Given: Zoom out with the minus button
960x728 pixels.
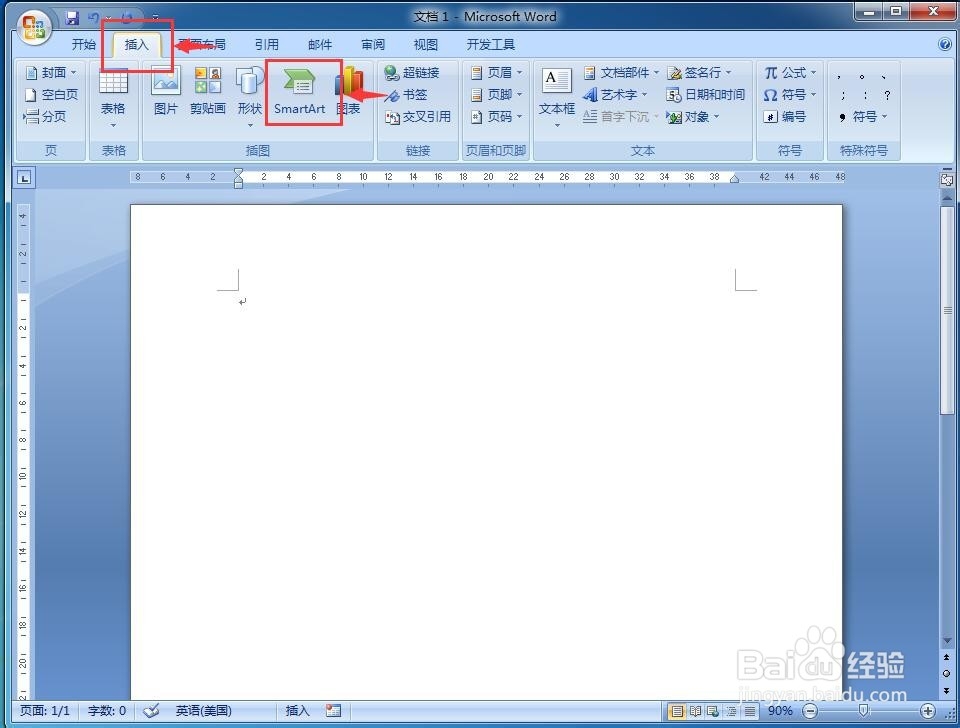Looking at the screenshot, I should (809, 711).
